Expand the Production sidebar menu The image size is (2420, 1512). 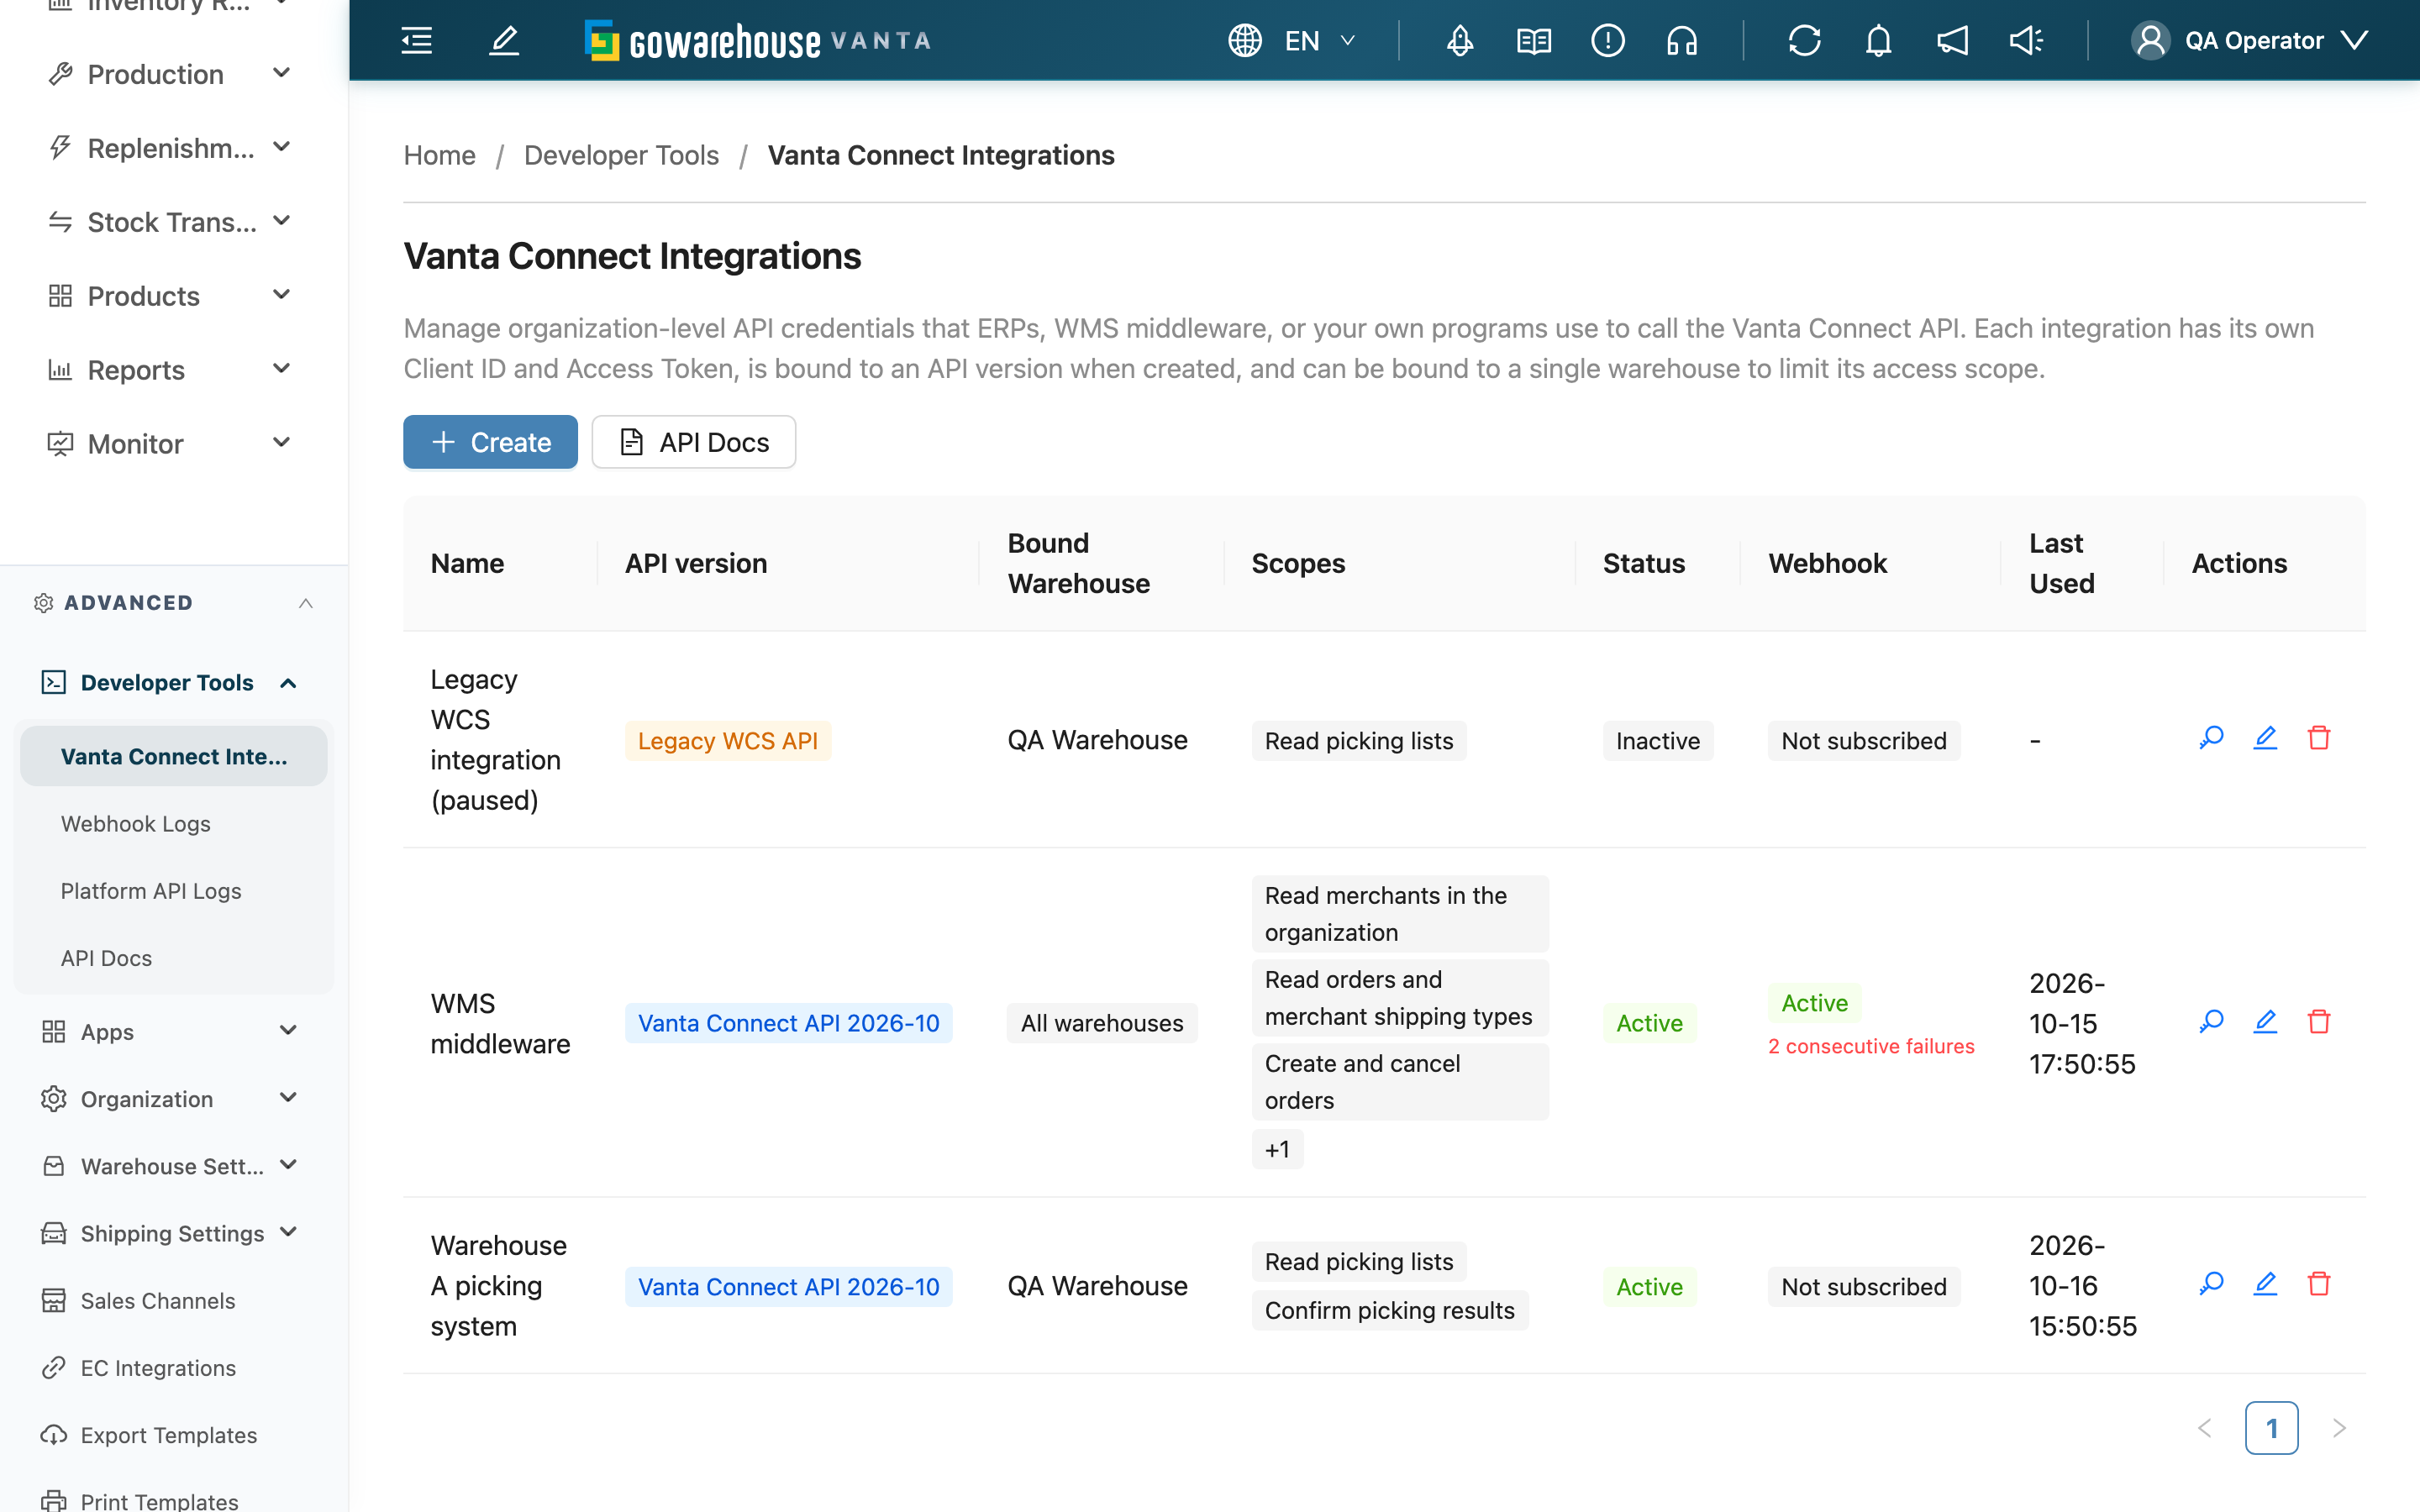[x=170, y=74]
